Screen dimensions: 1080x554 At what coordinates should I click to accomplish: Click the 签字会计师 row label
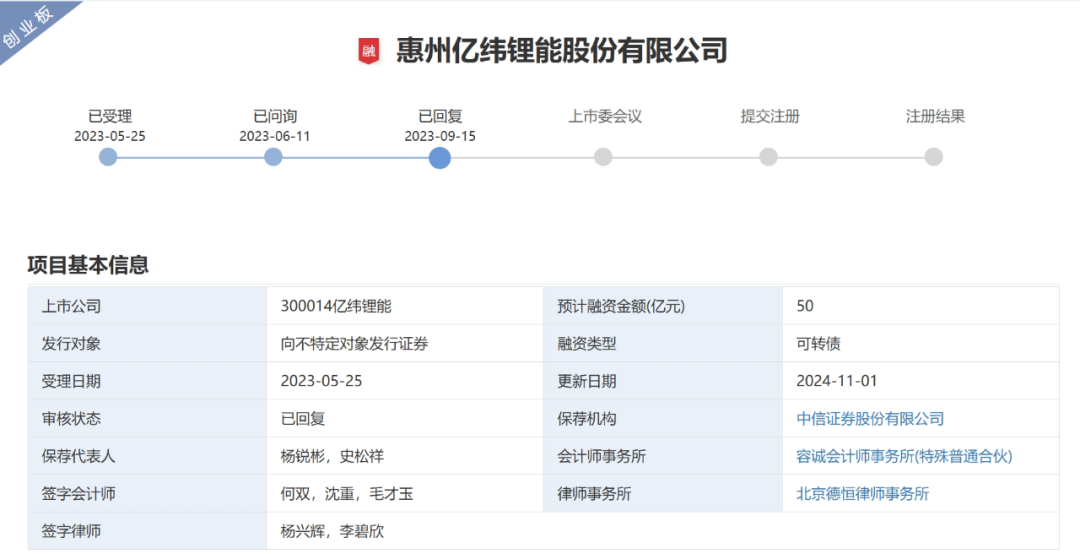(79, 494)
